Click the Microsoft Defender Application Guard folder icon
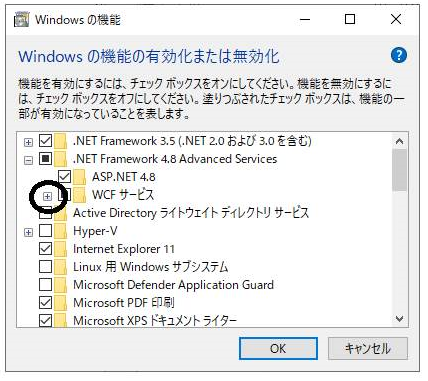 [x=61, y=285]
